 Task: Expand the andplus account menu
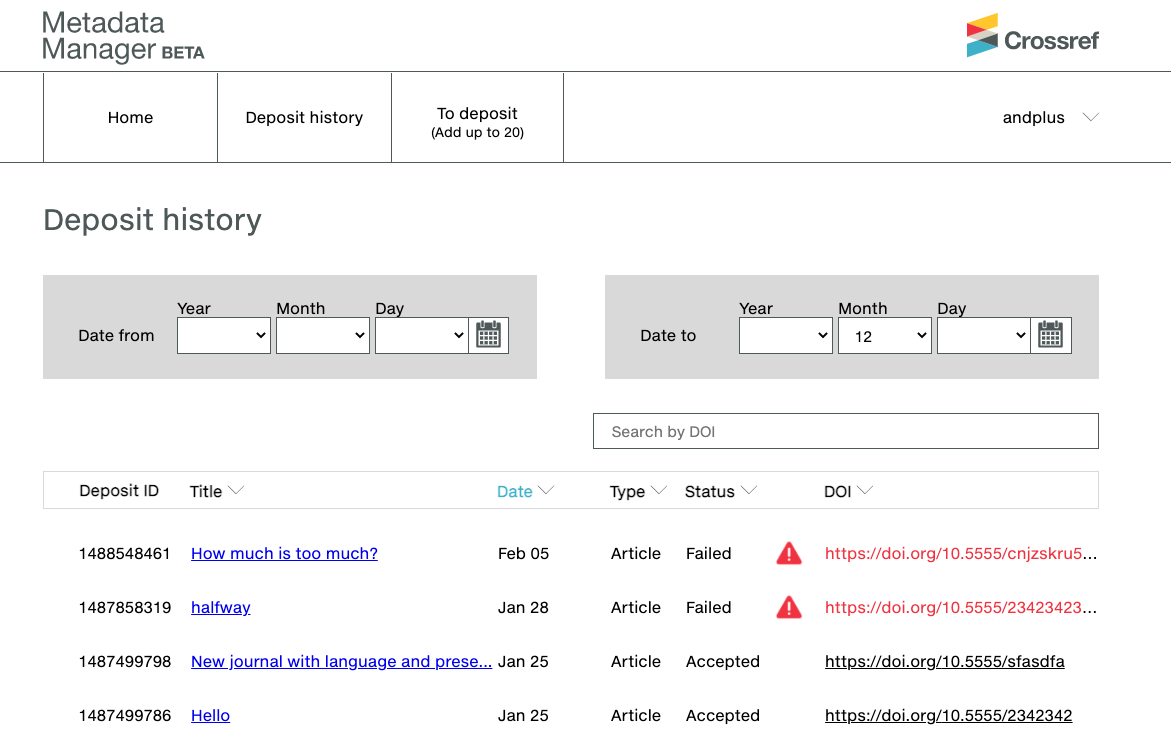(1051, 117)
